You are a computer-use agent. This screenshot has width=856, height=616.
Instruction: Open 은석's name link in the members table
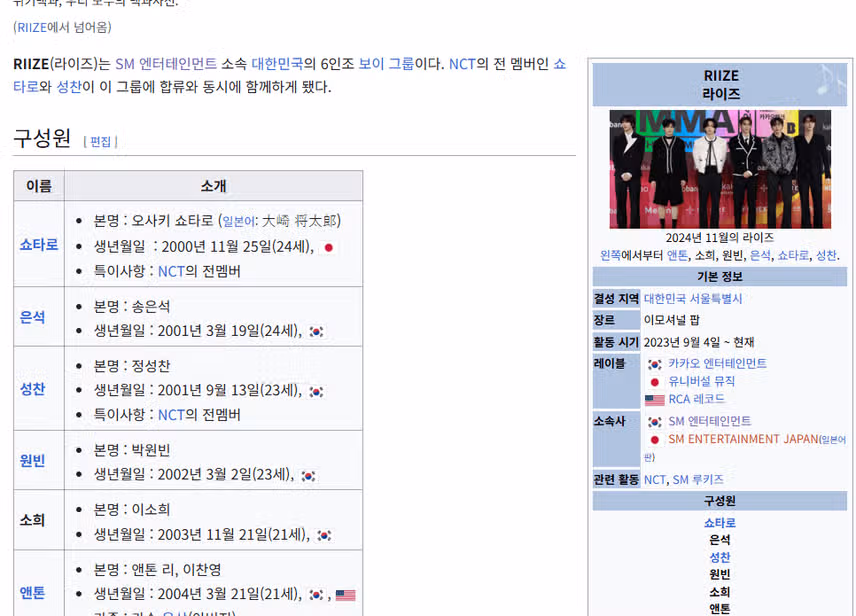point(32,317)
